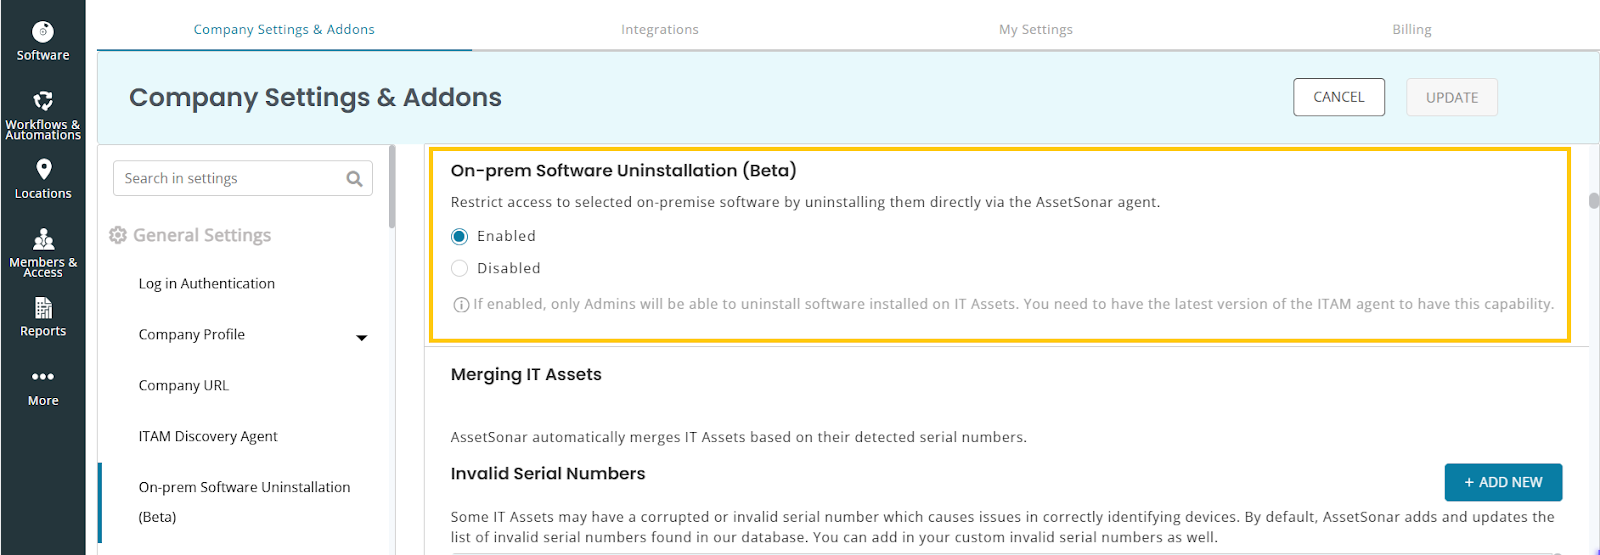1600x555 pixels.
Task: Open Company URL settings
Action: [x=184, y=386]
